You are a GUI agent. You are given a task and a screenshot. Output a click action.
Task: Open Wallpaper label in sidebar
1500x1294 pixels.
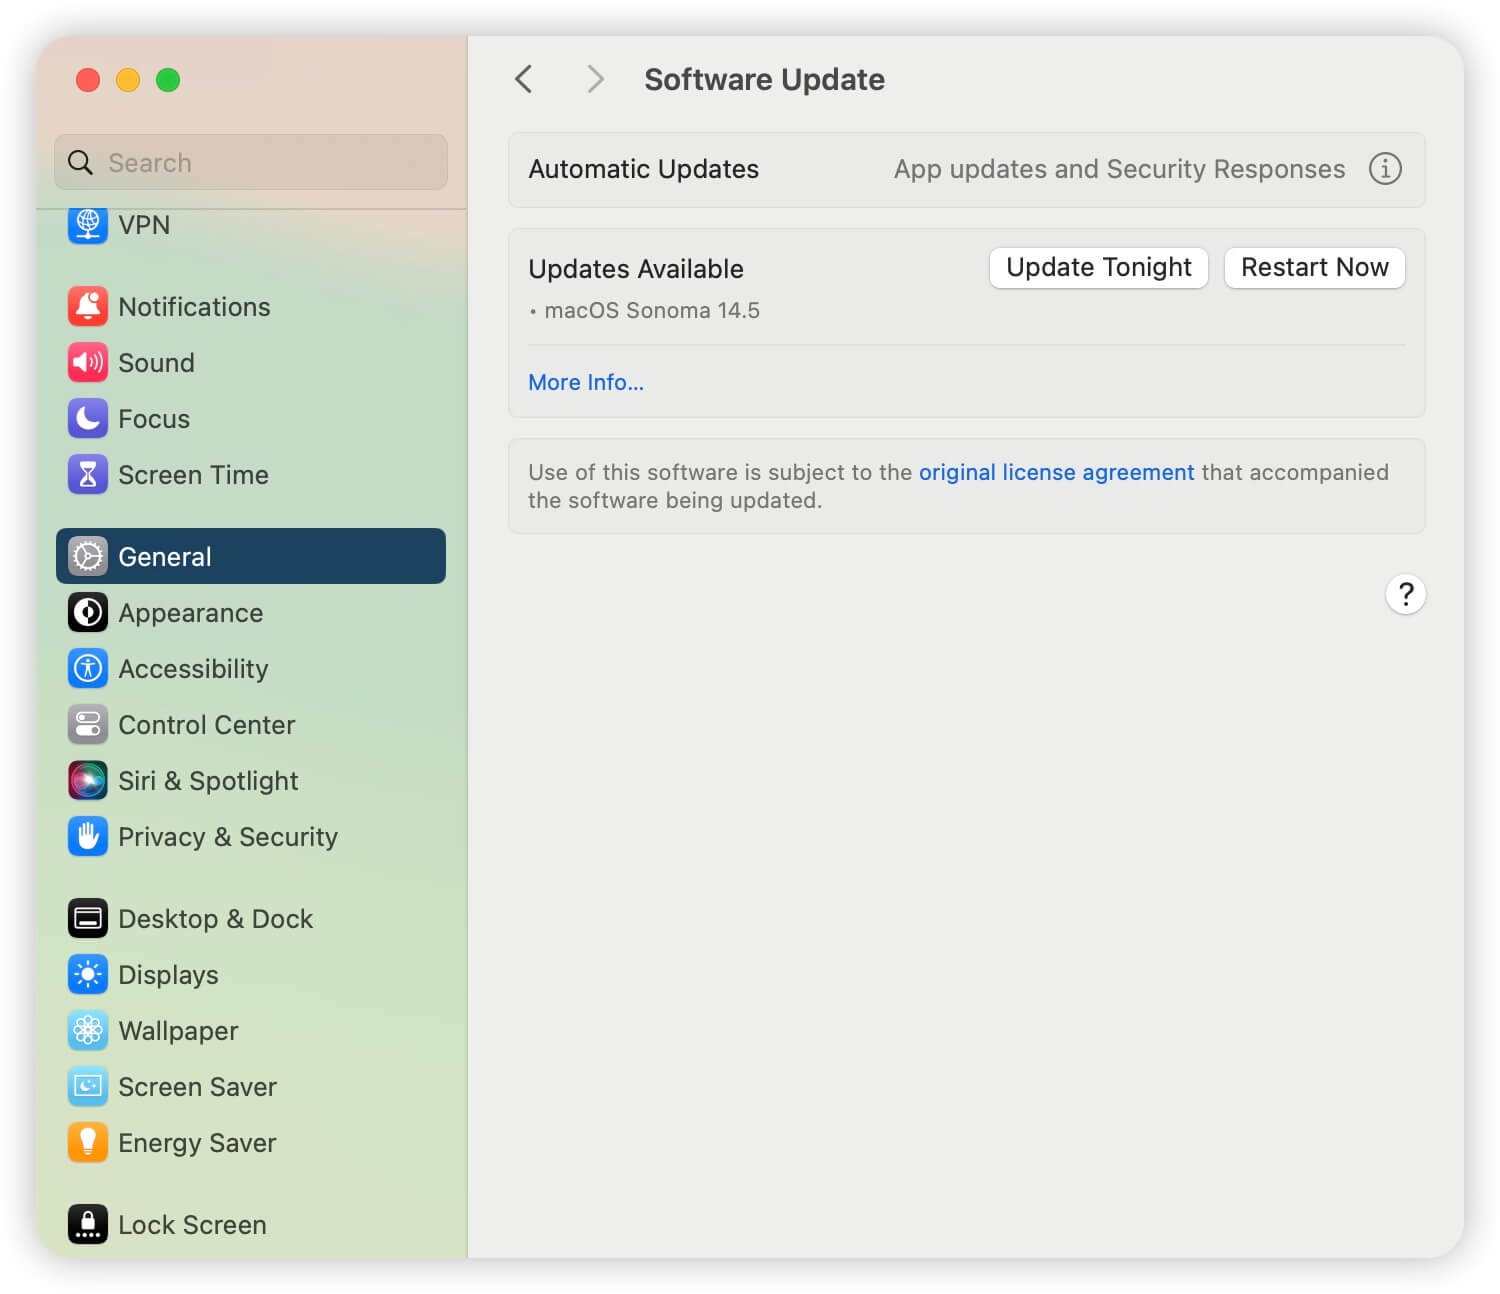(x=179, y=1031)
